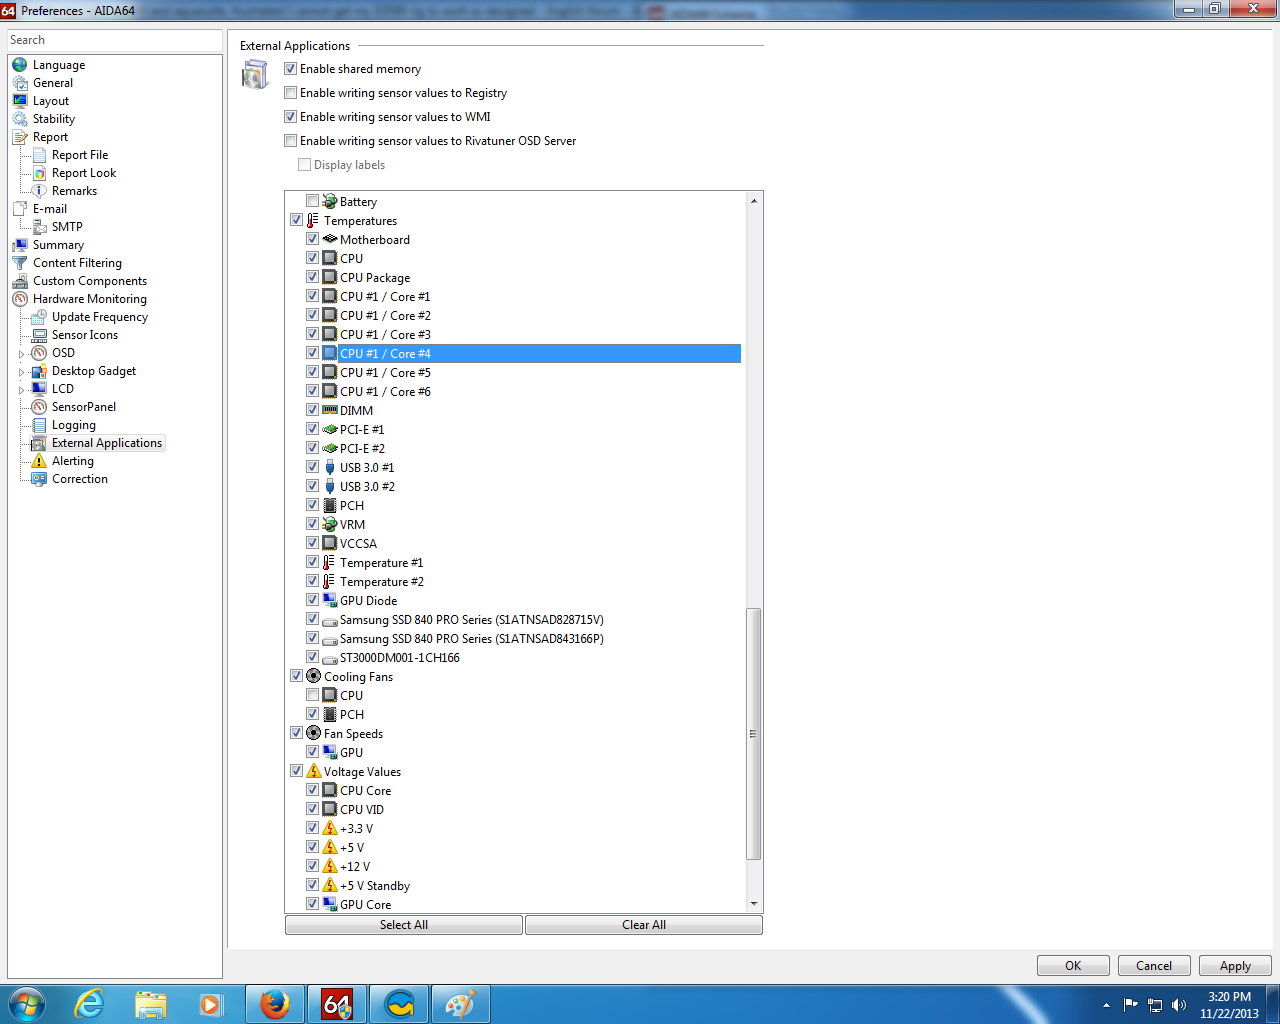
Task: Select Custom Components in the tree
Action: click(90, 281)
